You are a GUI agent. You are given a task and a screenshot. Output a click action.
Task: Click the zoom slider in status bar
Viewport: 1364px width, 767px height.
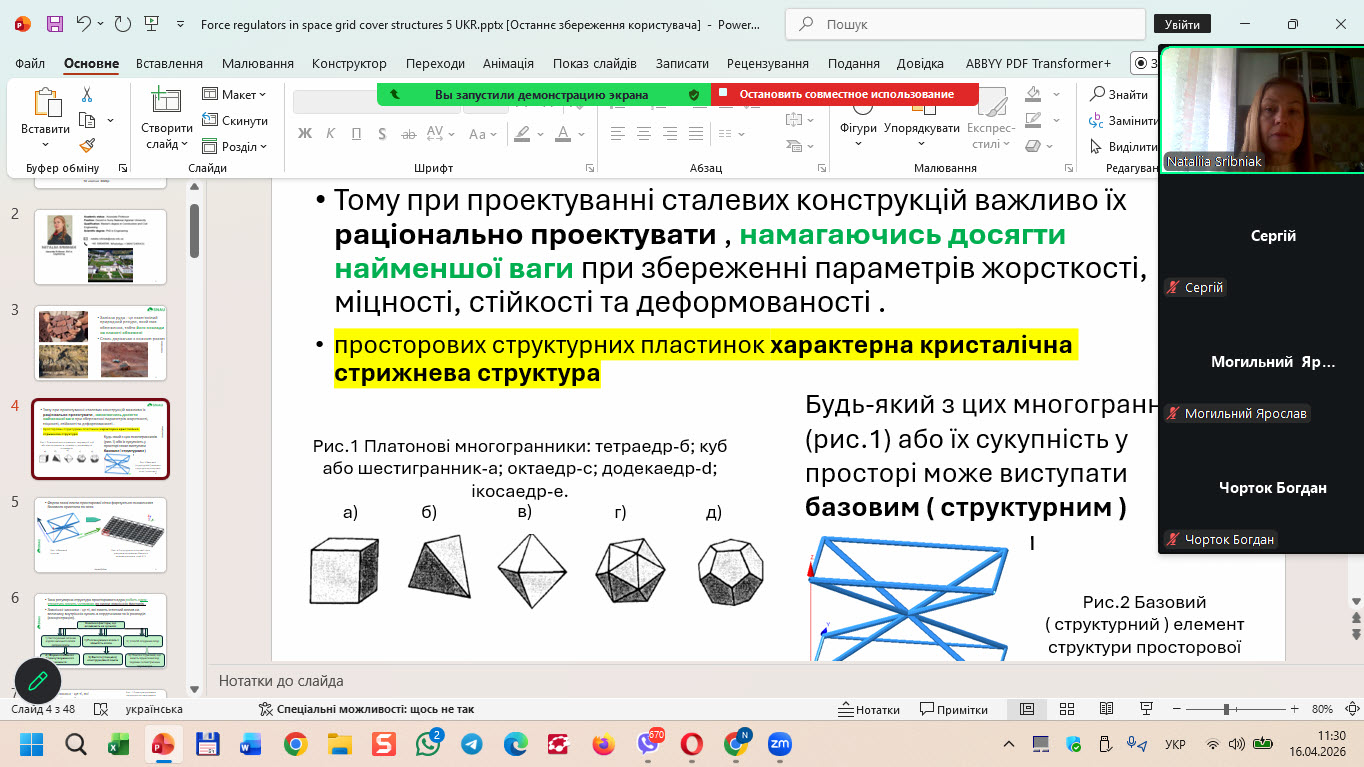click(x=1227, y=709)
